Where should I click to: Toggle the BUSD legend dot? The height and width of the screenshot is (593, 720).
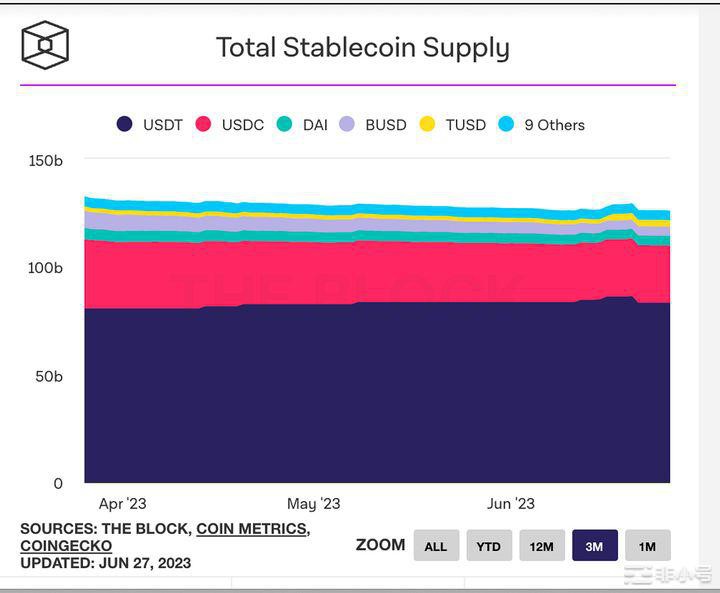(346, 125)
